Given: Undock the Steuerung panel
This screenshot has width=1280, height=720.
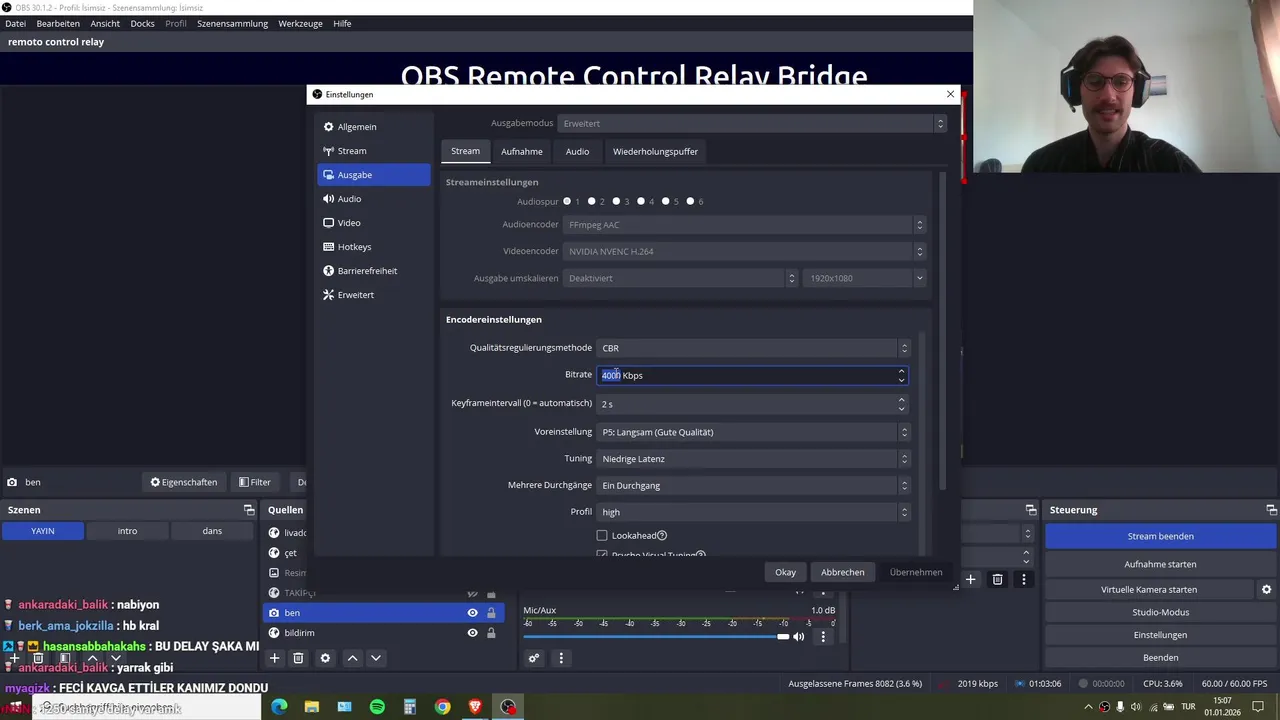Looking at the screenshot, I should tap(1270, 510).
